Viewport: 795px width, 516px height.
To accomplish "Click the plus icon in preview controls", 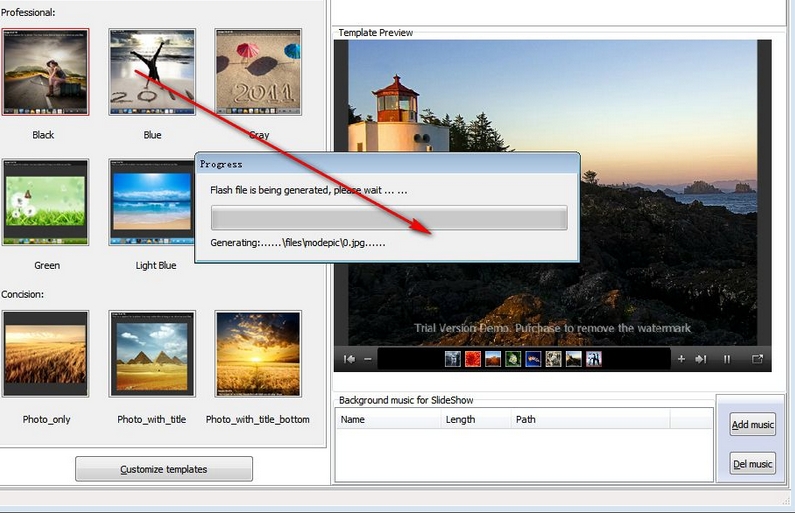I will tap(682, 359).
